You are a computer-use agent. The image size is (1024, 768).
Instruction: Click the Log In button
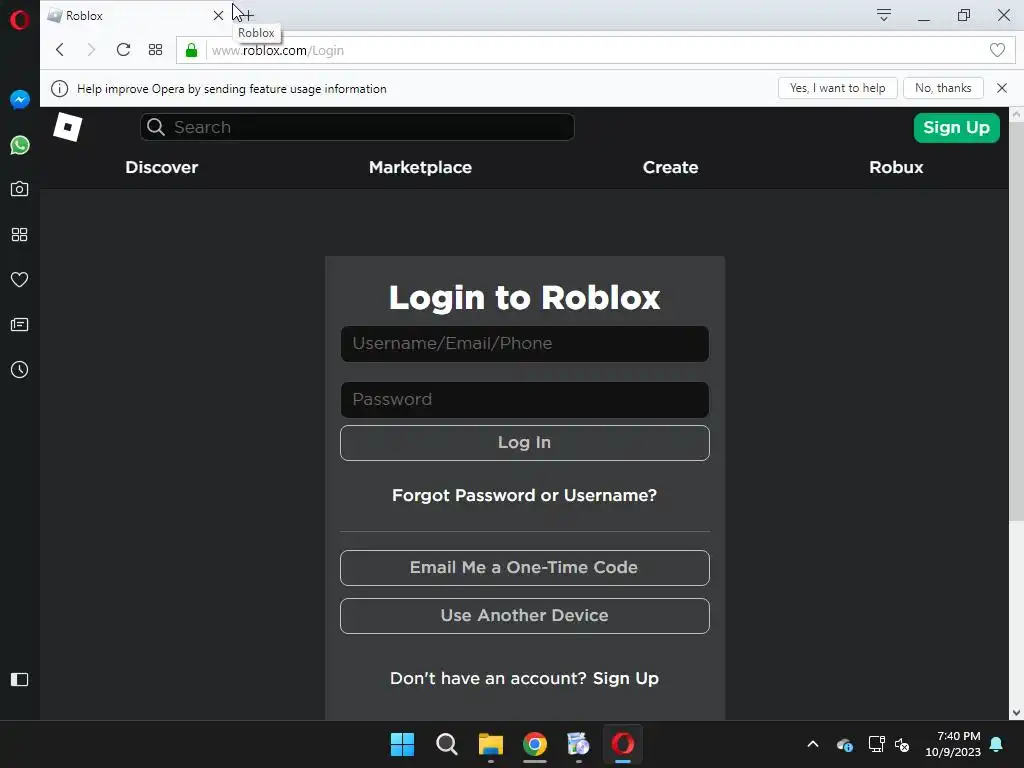[x=524, y=443]
